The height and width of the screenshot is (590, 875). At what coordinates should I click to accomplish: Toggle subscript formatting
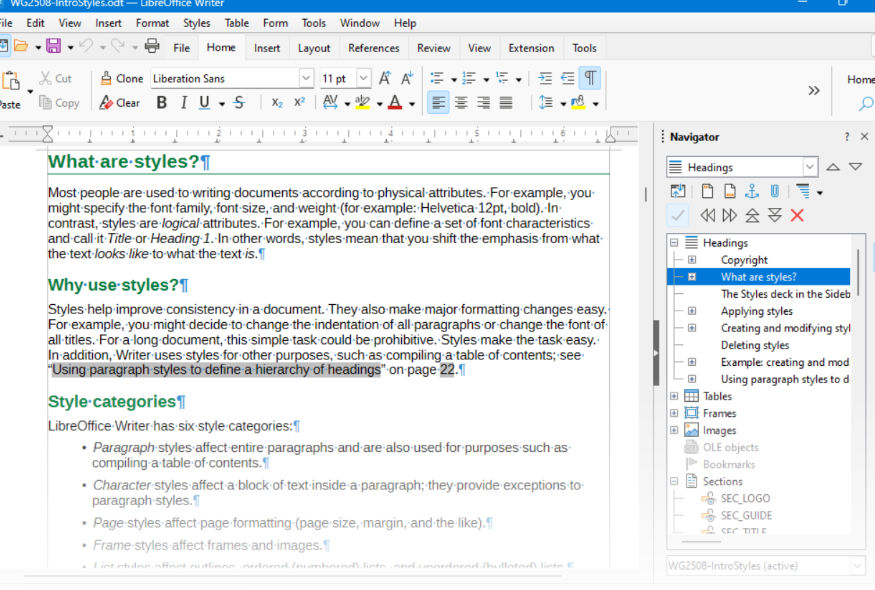point(277,103)
